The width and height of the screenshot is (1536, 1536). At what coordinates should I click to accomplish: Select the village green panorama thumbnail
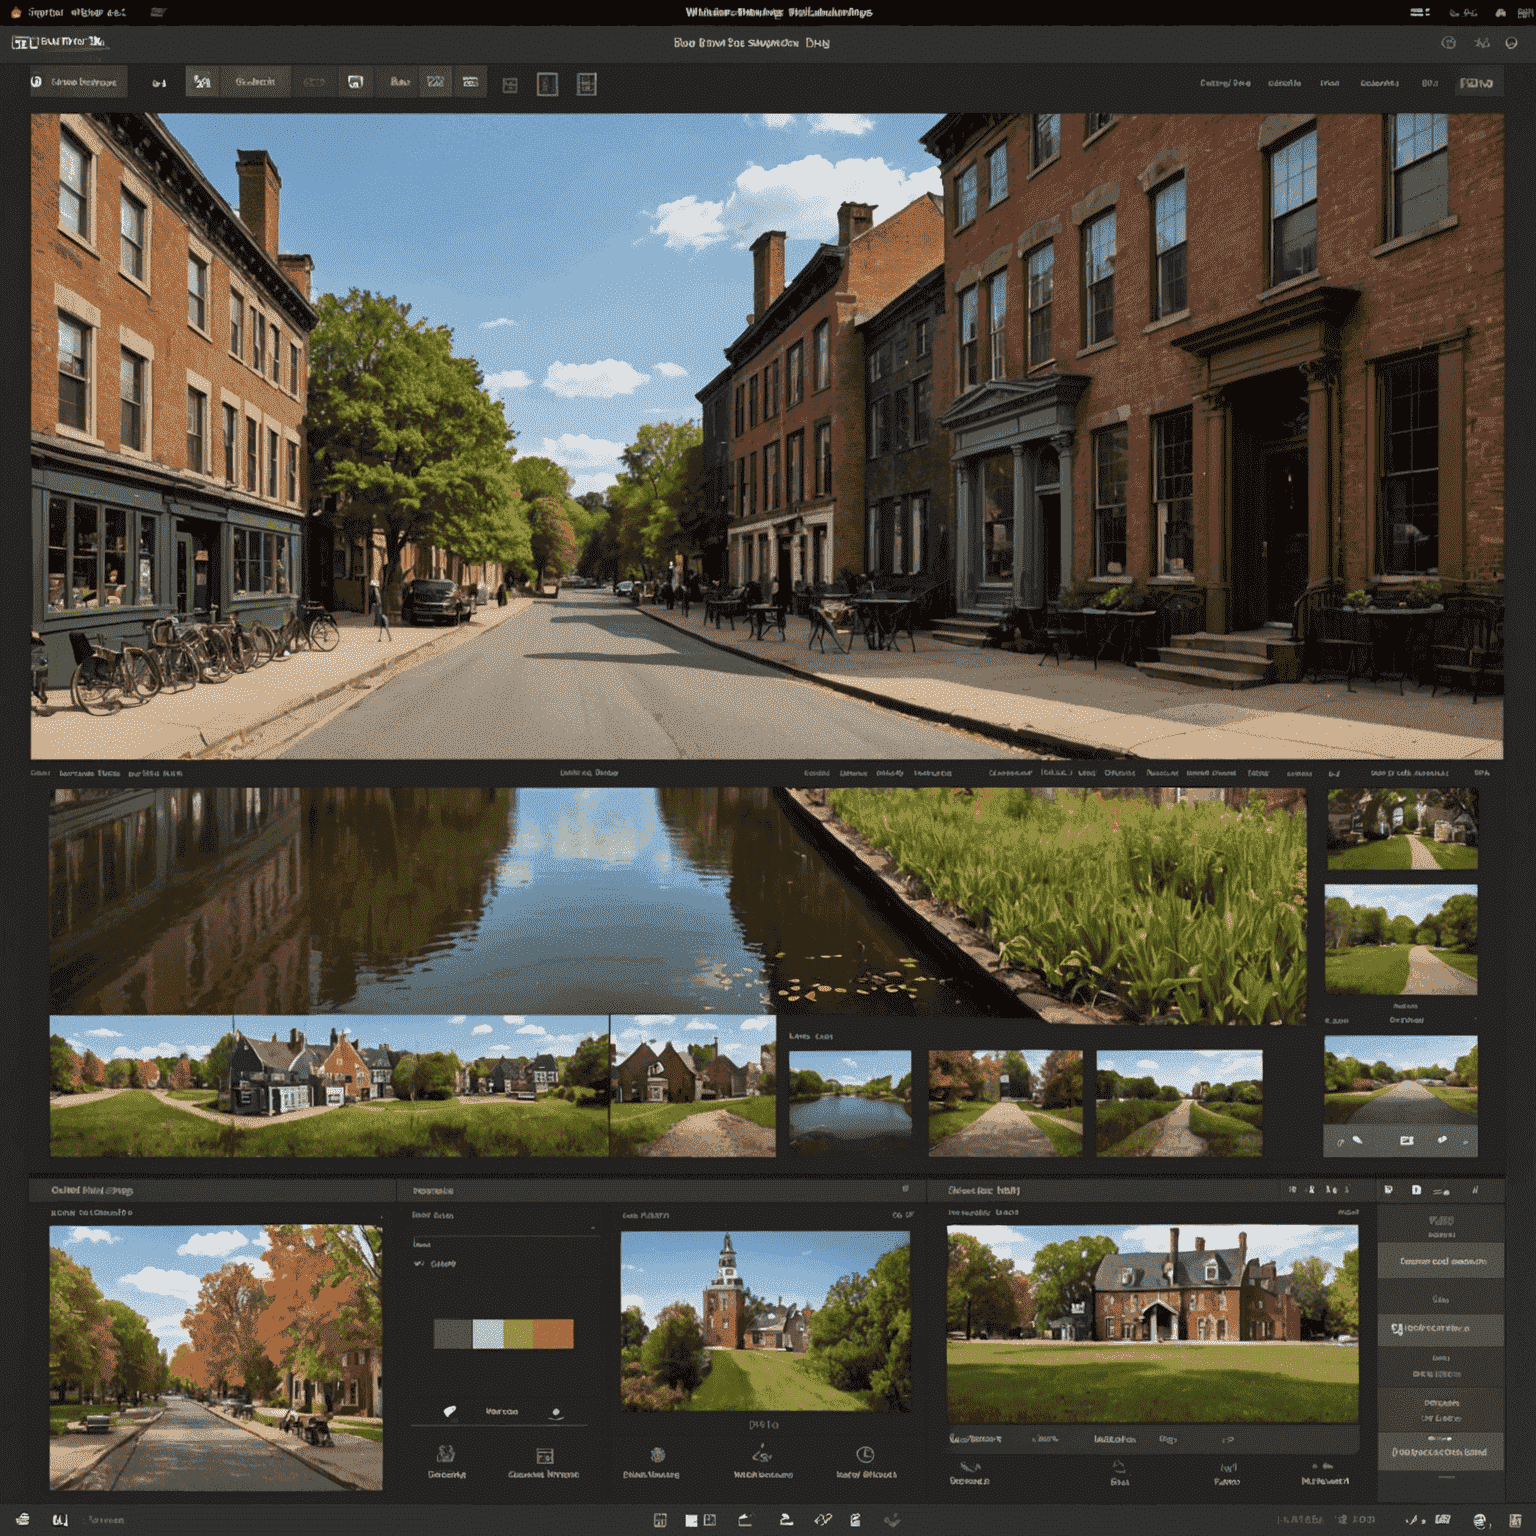(329, 1086)
